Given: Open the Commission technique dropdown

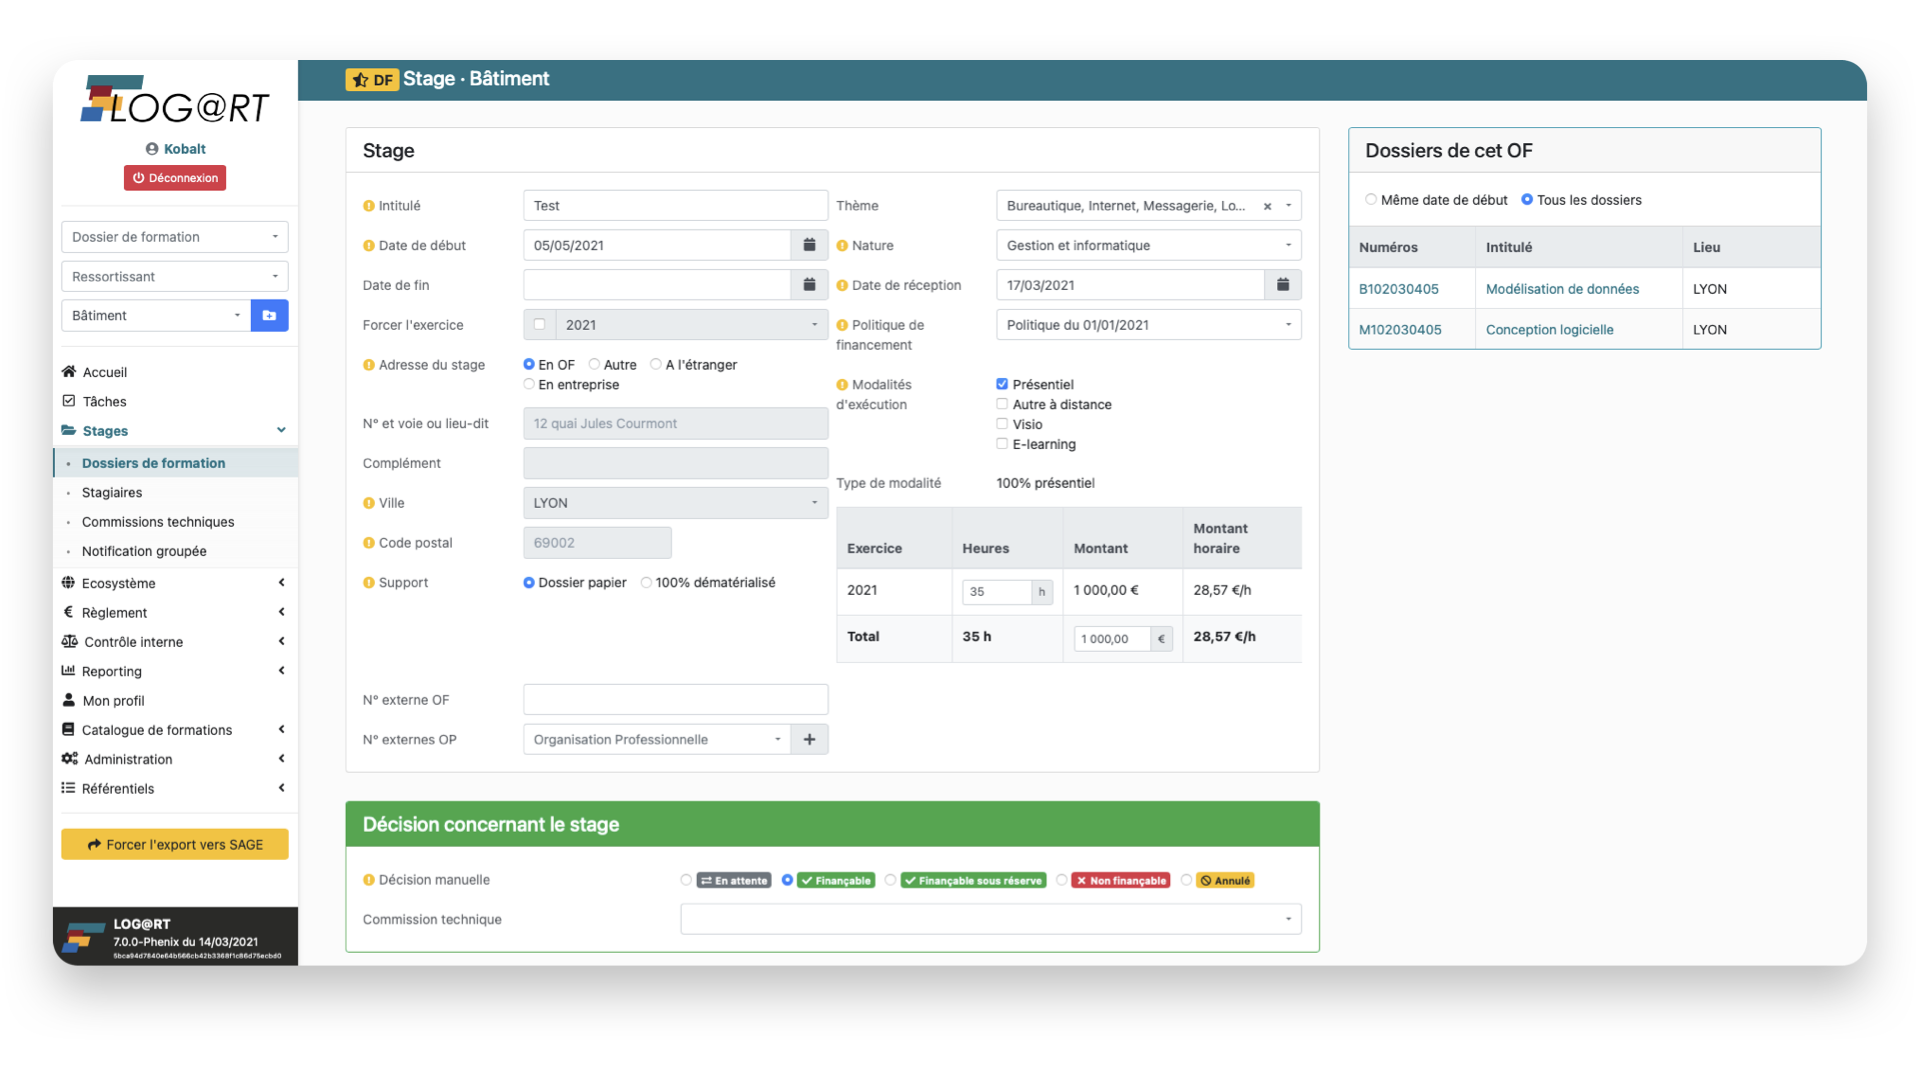Looking at the screenshot, I should [990, 919].
